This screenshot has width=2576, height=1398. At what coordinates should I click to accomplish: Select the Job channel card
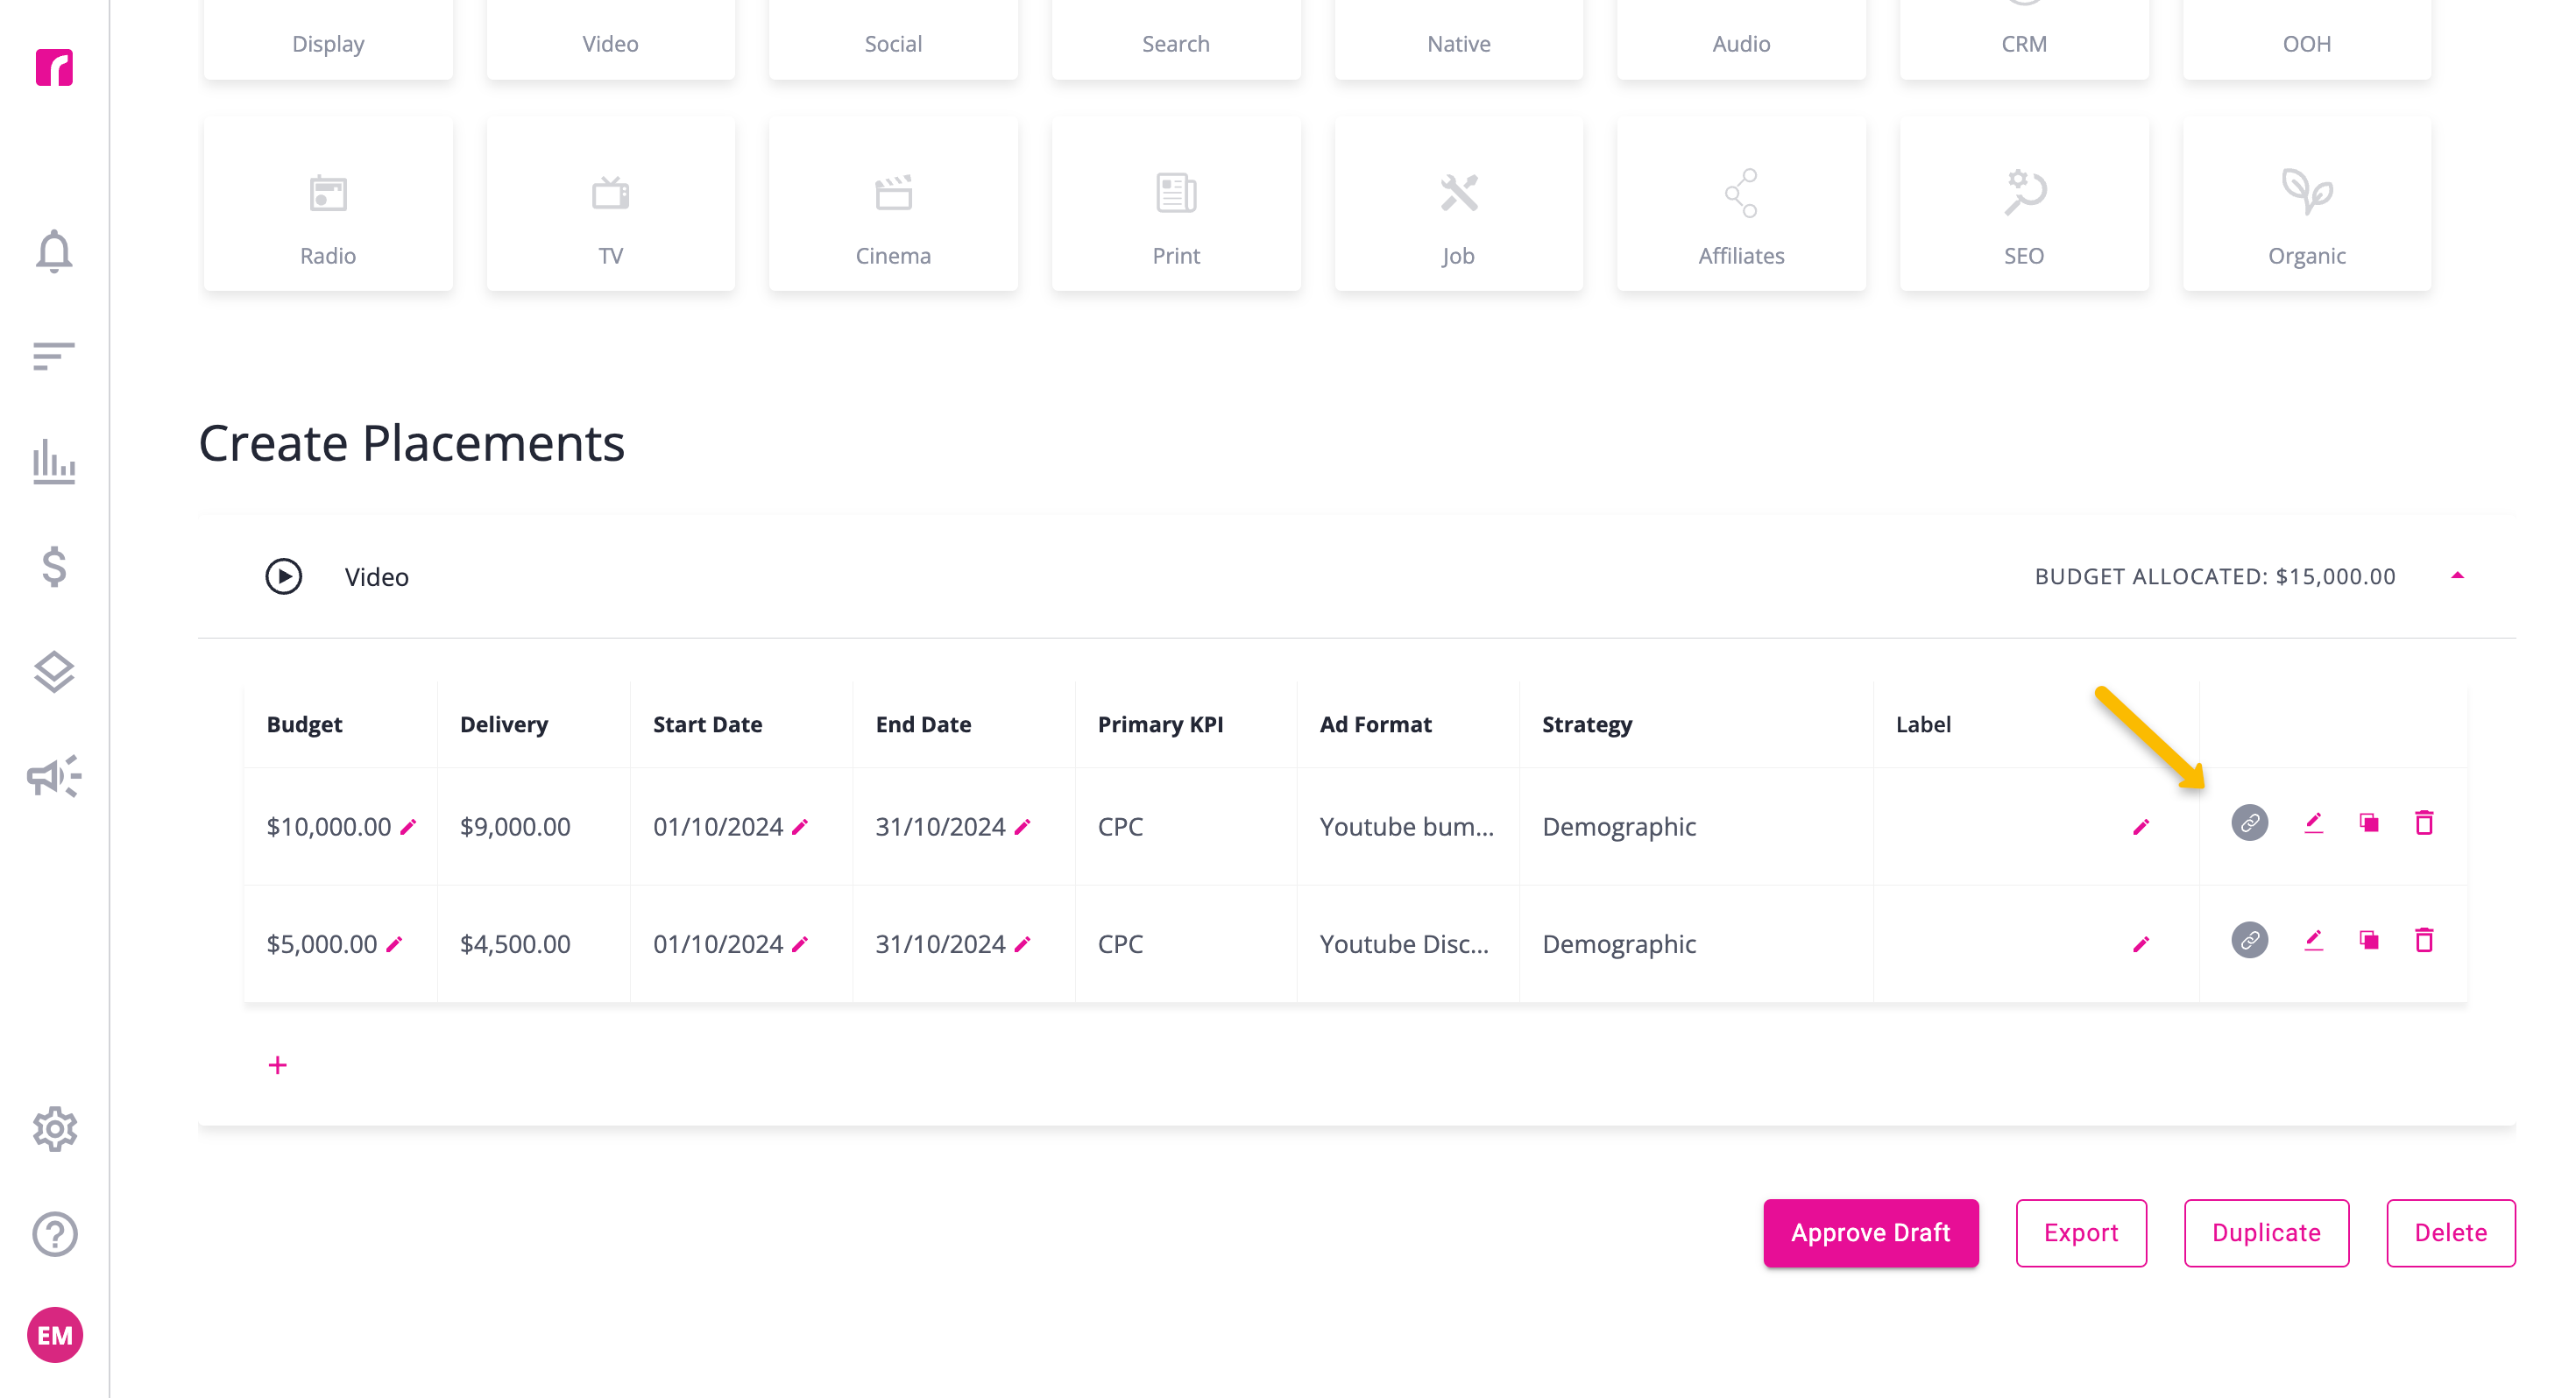coord(1459,204)
